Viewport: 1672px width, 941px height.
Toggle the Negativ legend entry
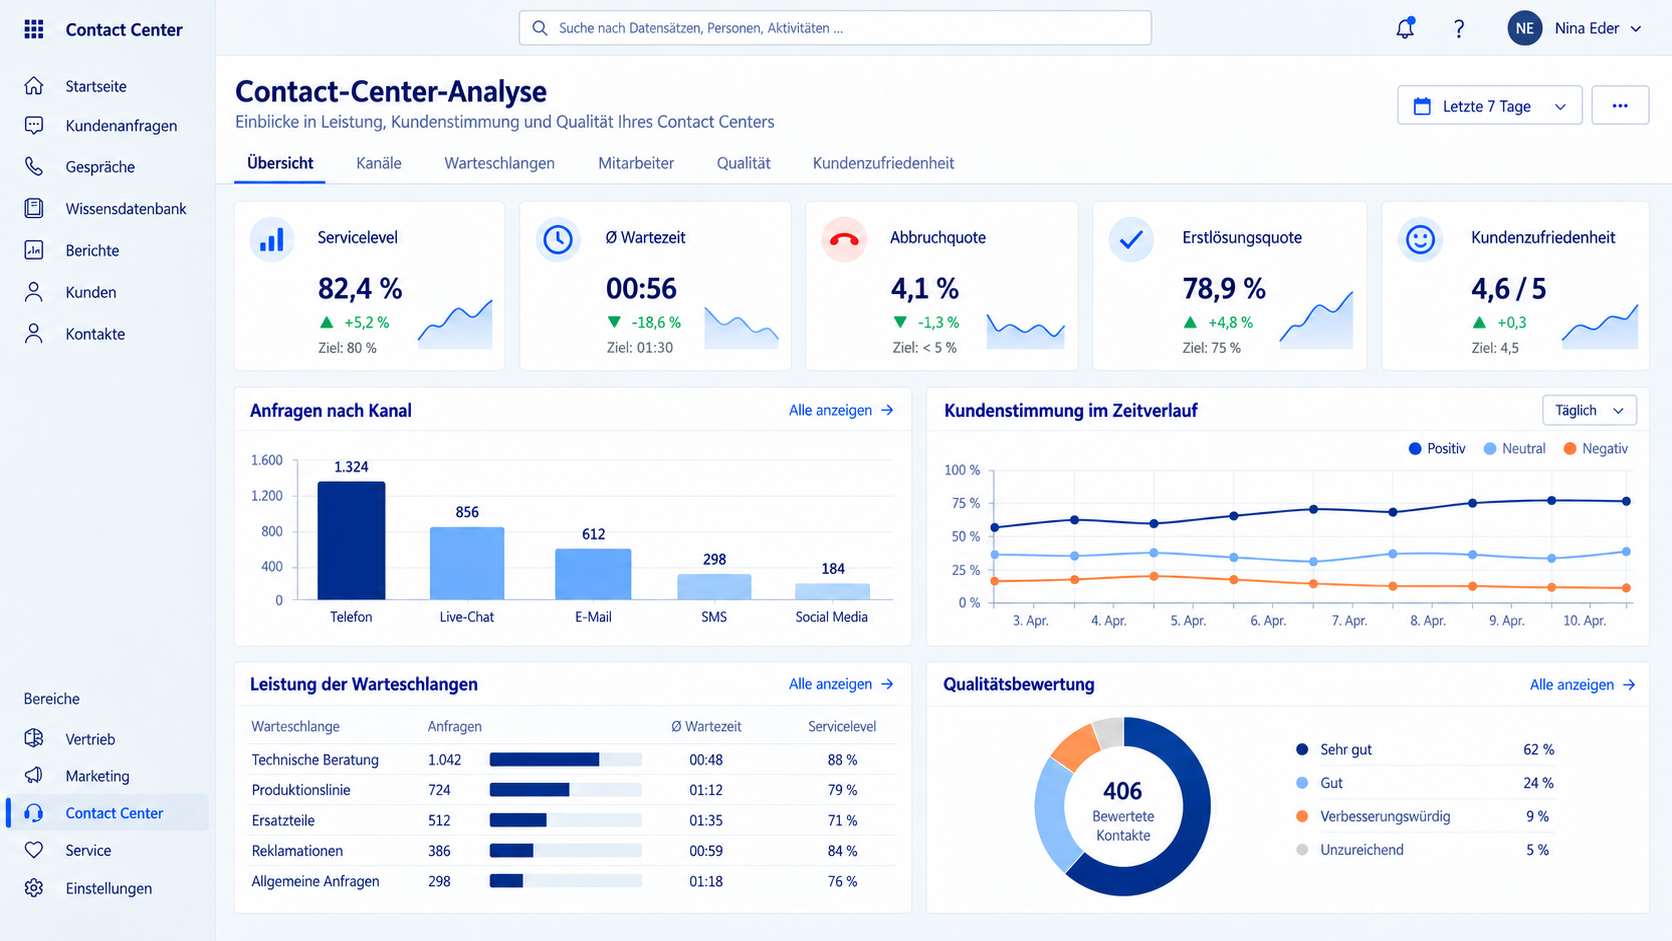click(x=1595, y=449)
